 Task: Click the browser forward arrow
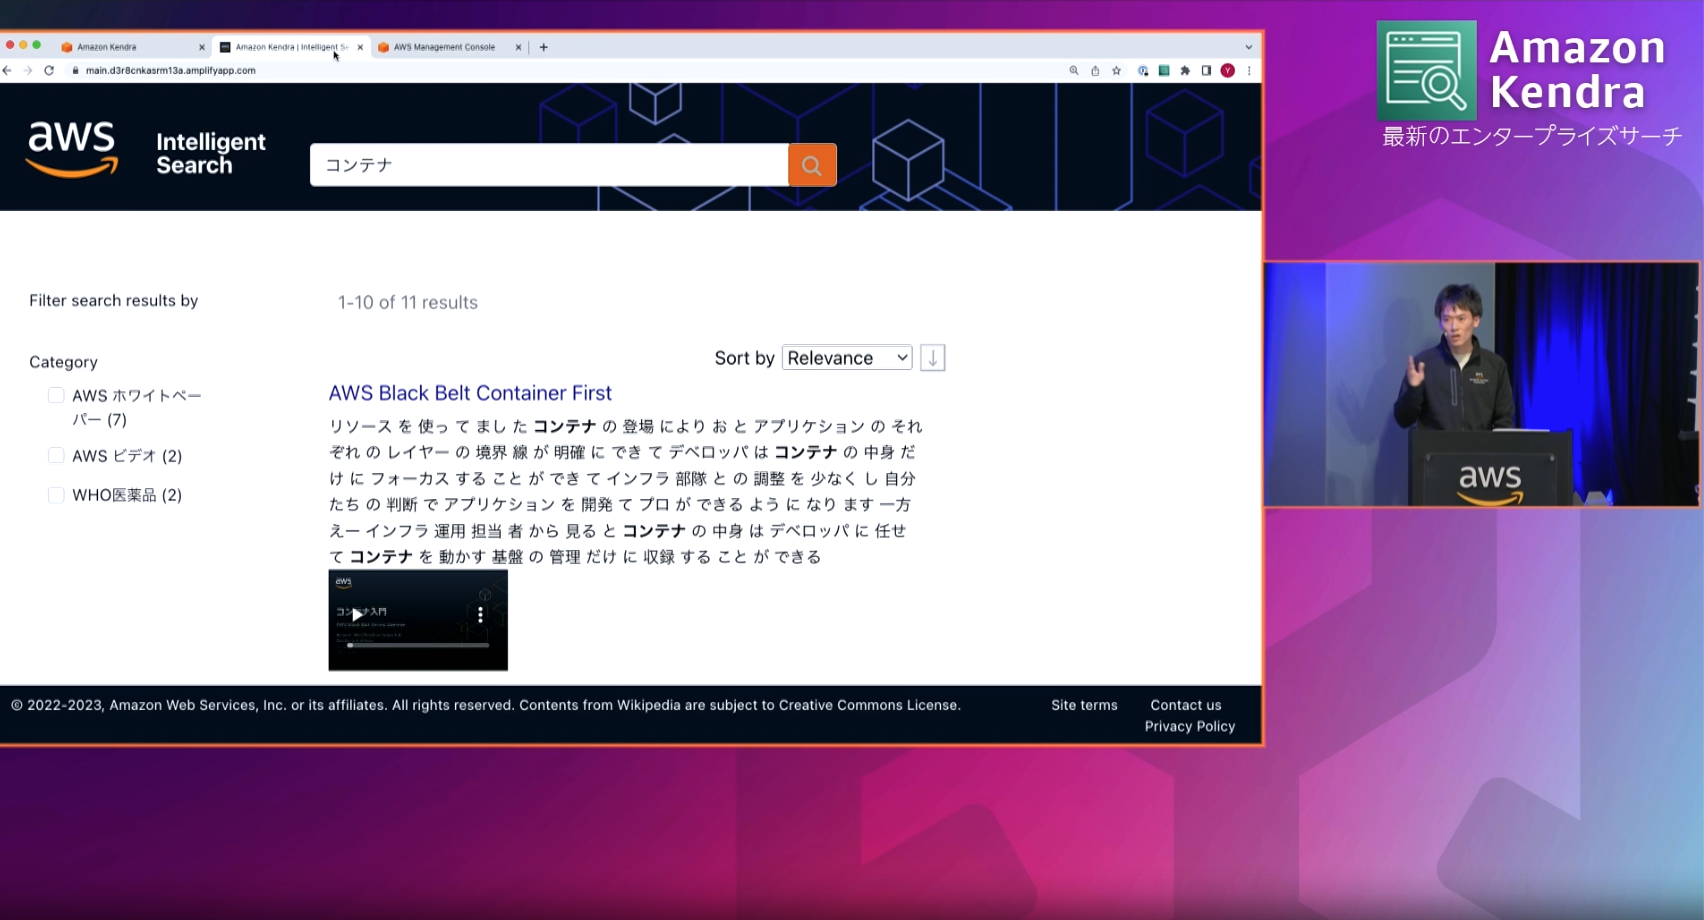(x=28, y=71)
